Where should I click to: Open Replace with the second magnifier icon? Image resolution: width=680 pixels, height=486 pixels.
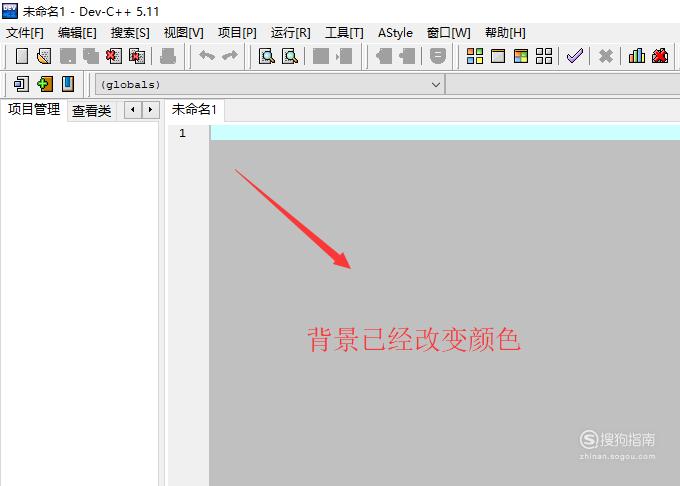click(290, 56)
